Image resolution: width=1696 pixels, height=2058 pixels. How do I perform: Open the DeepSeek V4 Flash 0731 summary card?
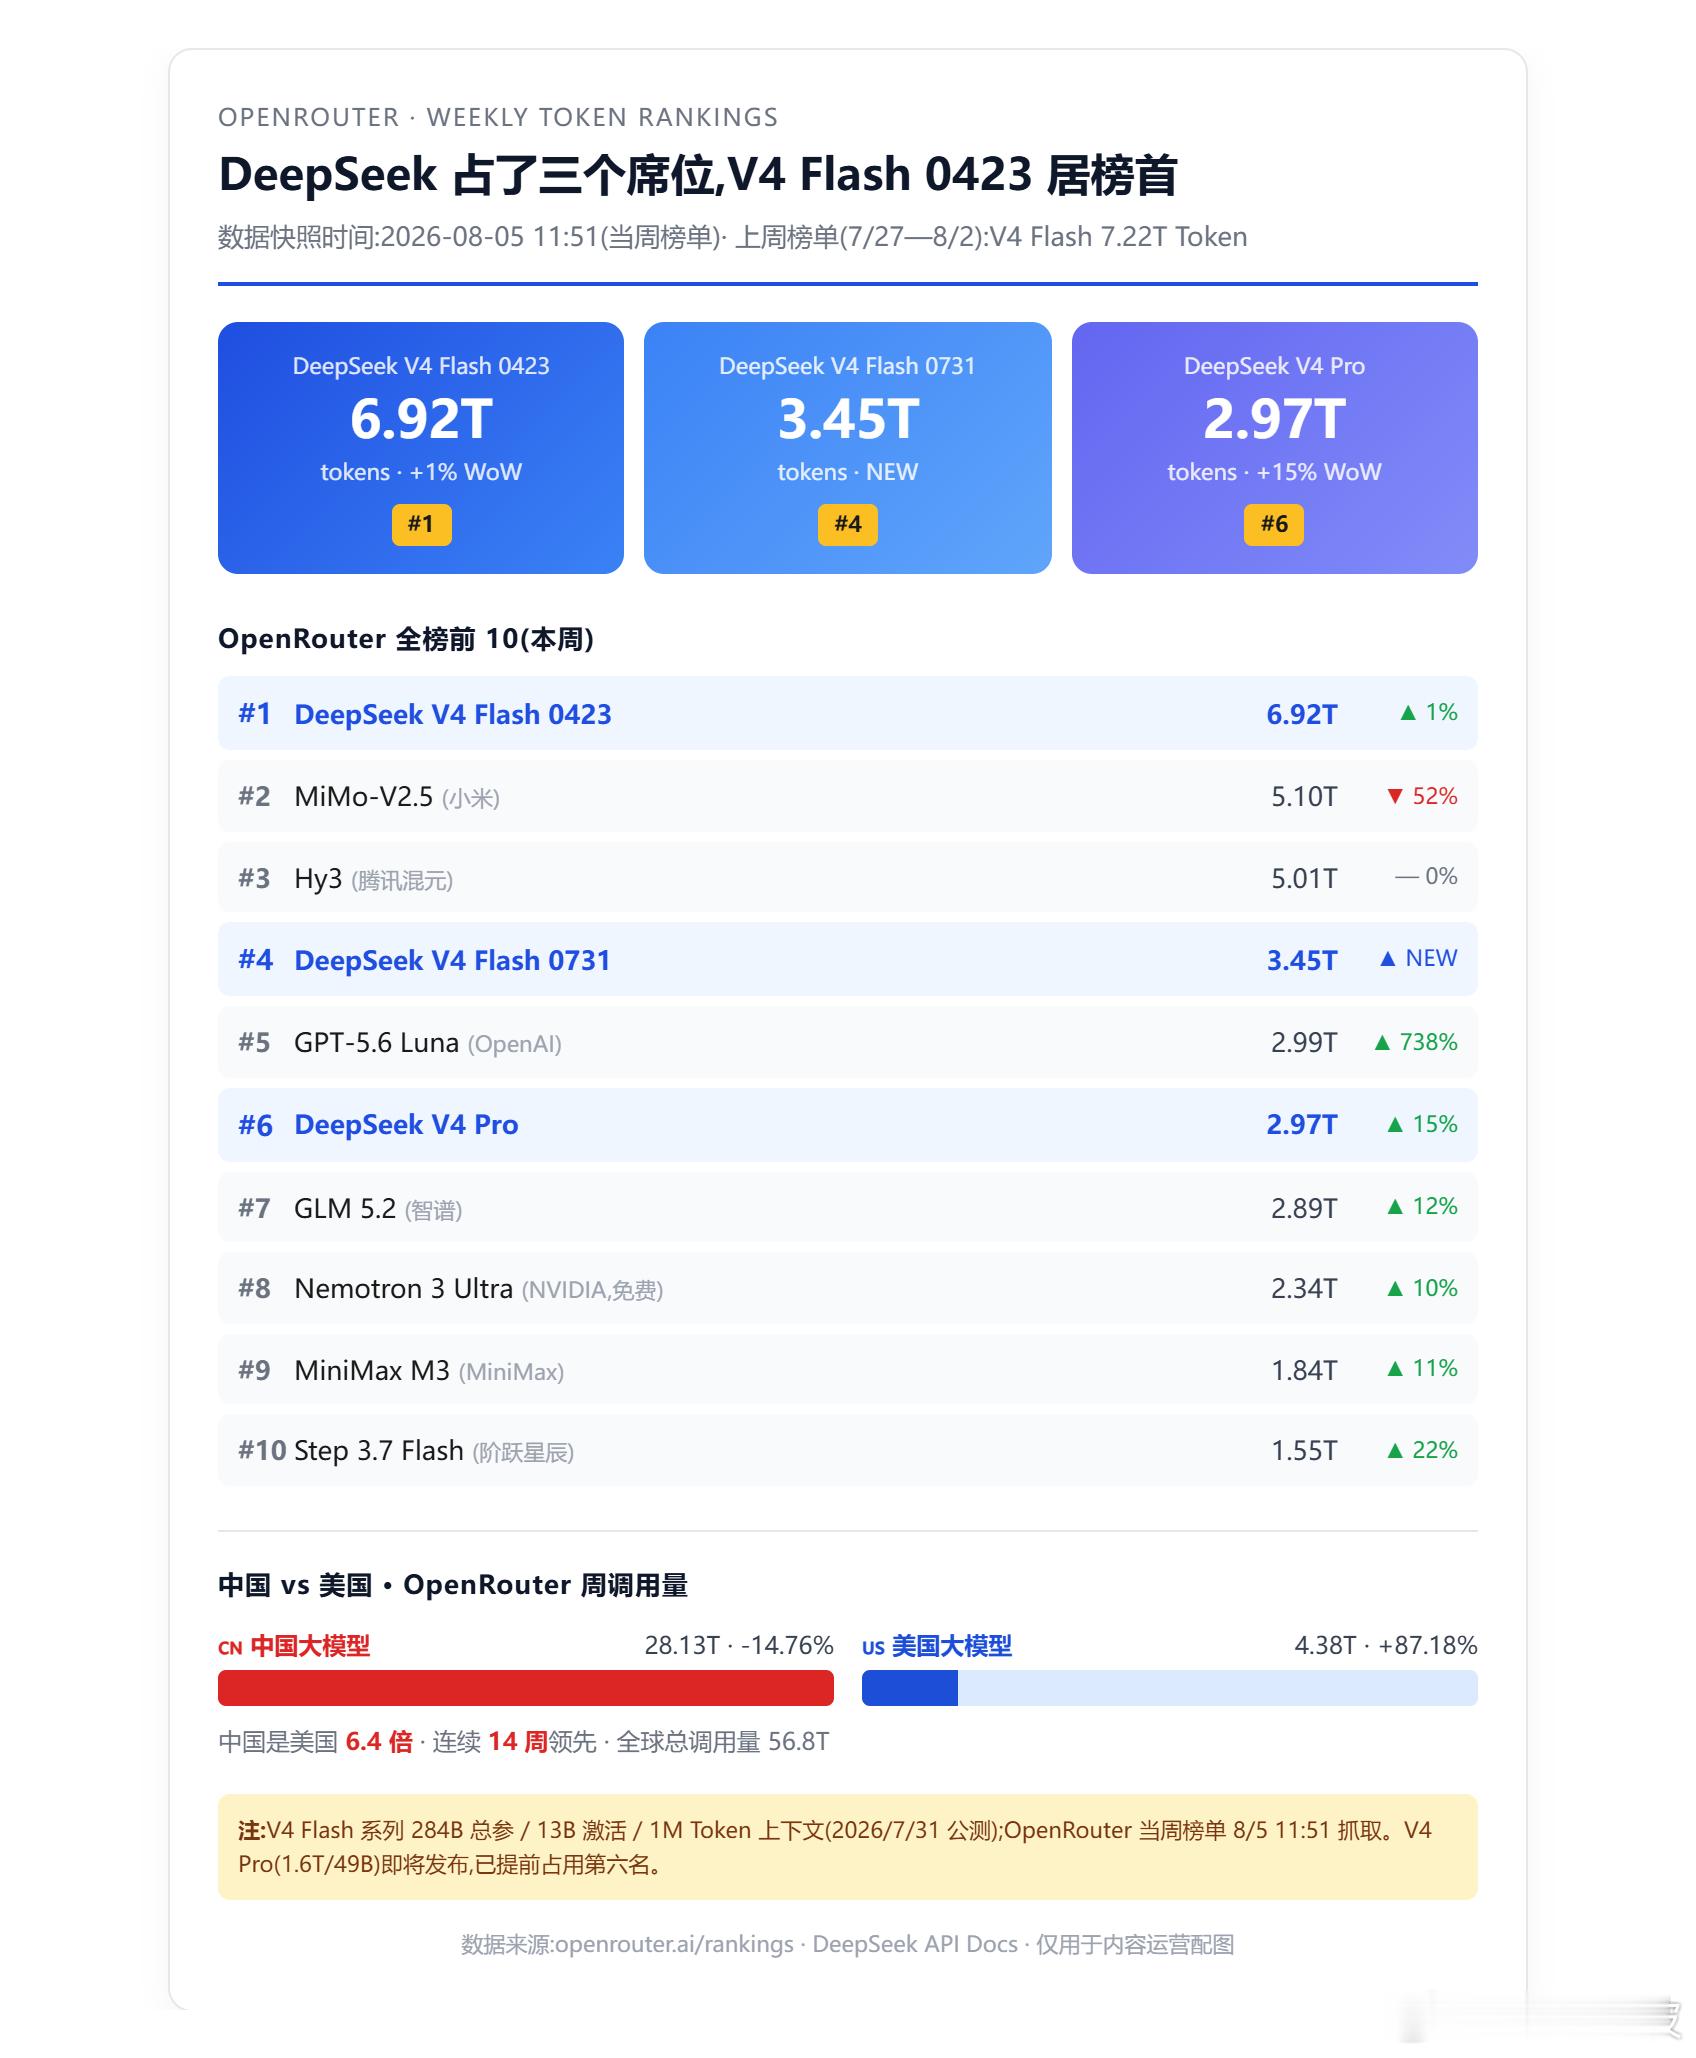848,448
